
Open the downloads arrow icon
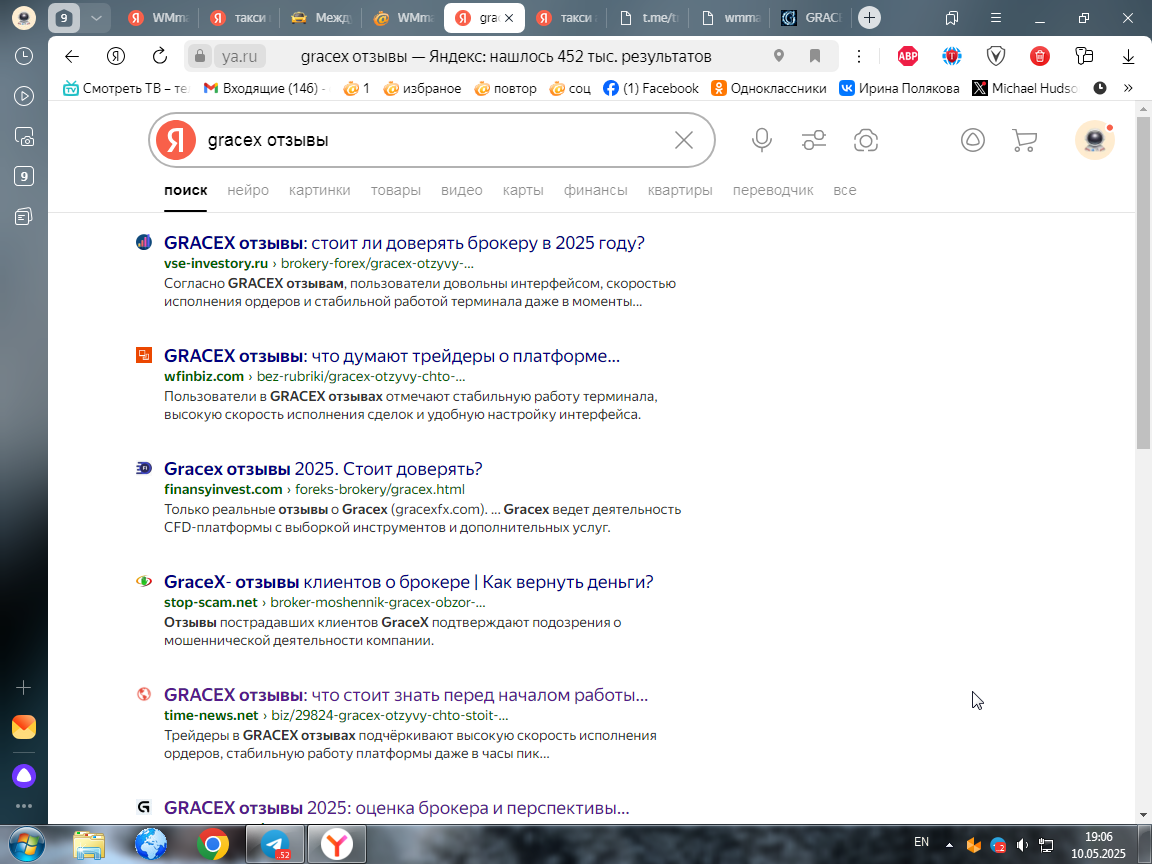pyautogui.click(x=1128, y=57)
